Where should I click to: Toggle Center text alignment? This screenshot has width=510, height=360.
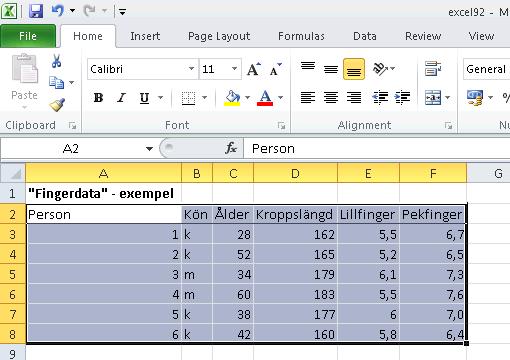pos(331,98)
